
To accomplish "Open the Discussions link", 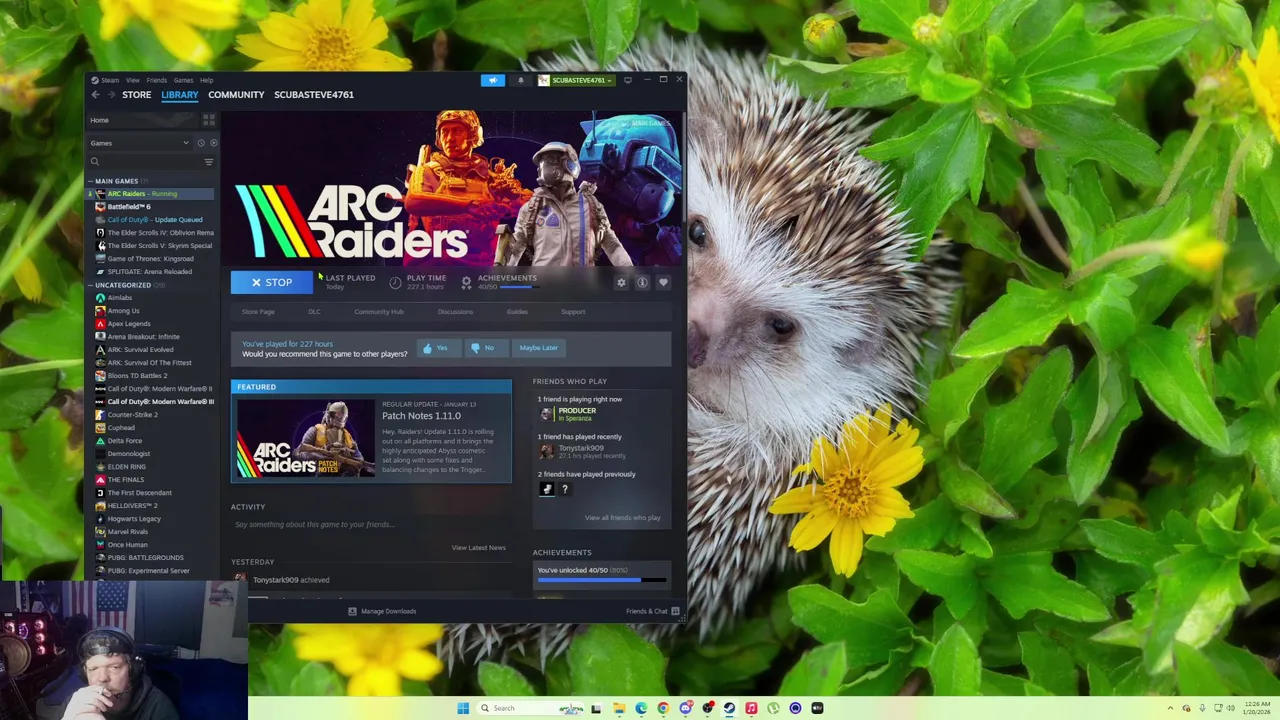I will click(x=455, y=312).
